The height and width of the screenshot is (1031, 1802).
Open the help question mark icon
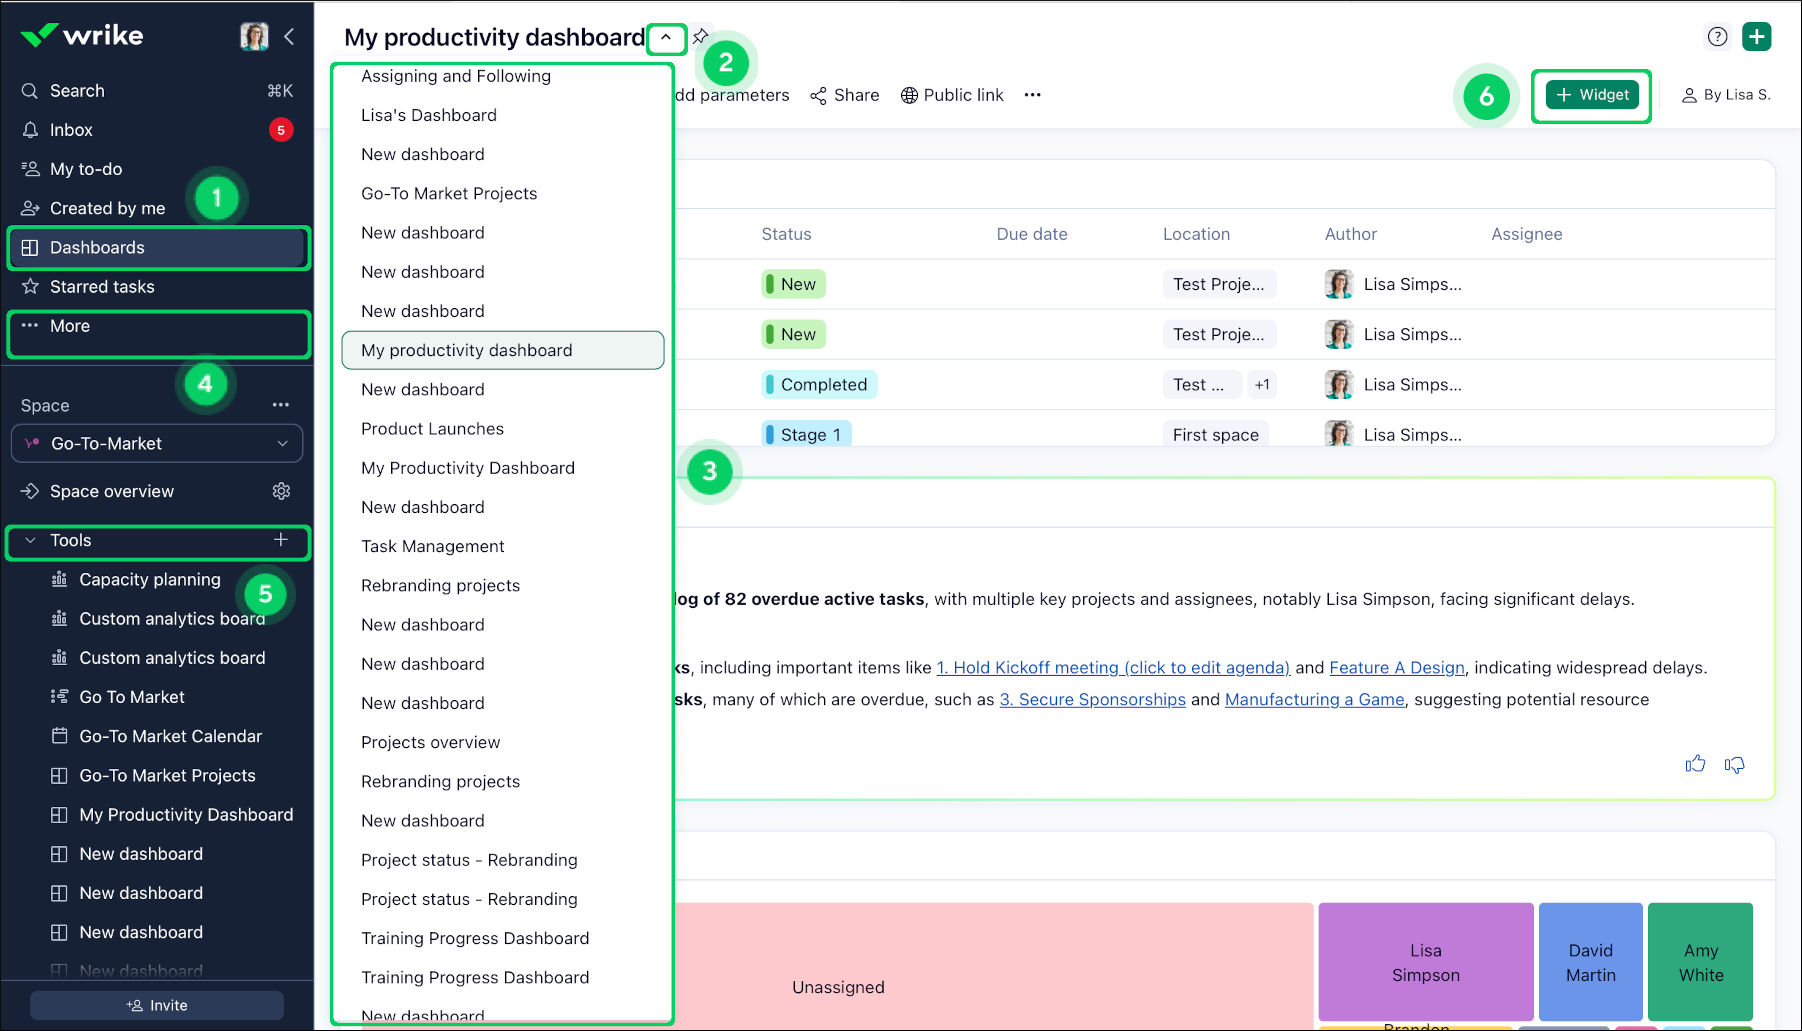pos(1717,37)
